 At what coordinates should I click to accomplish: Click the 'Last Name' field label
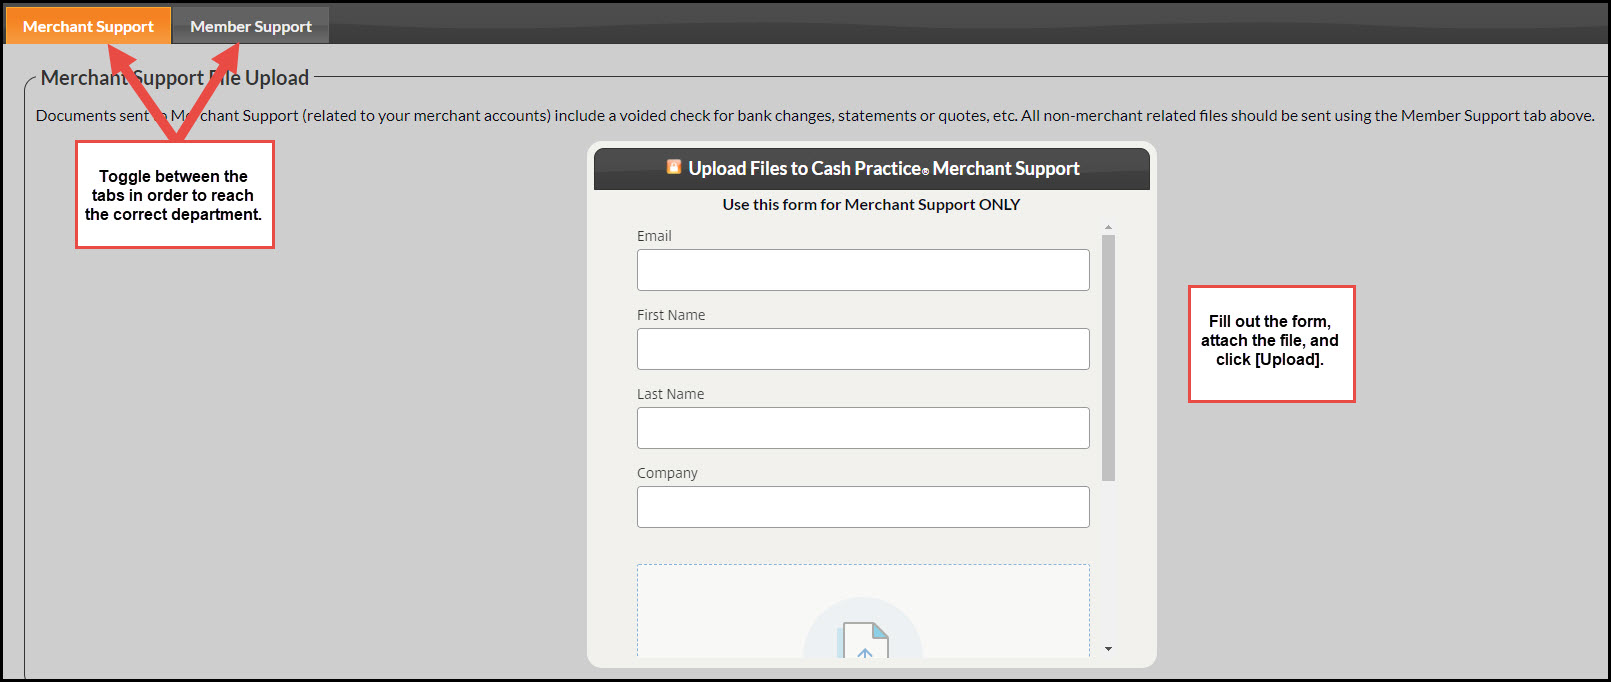point(670,394)
